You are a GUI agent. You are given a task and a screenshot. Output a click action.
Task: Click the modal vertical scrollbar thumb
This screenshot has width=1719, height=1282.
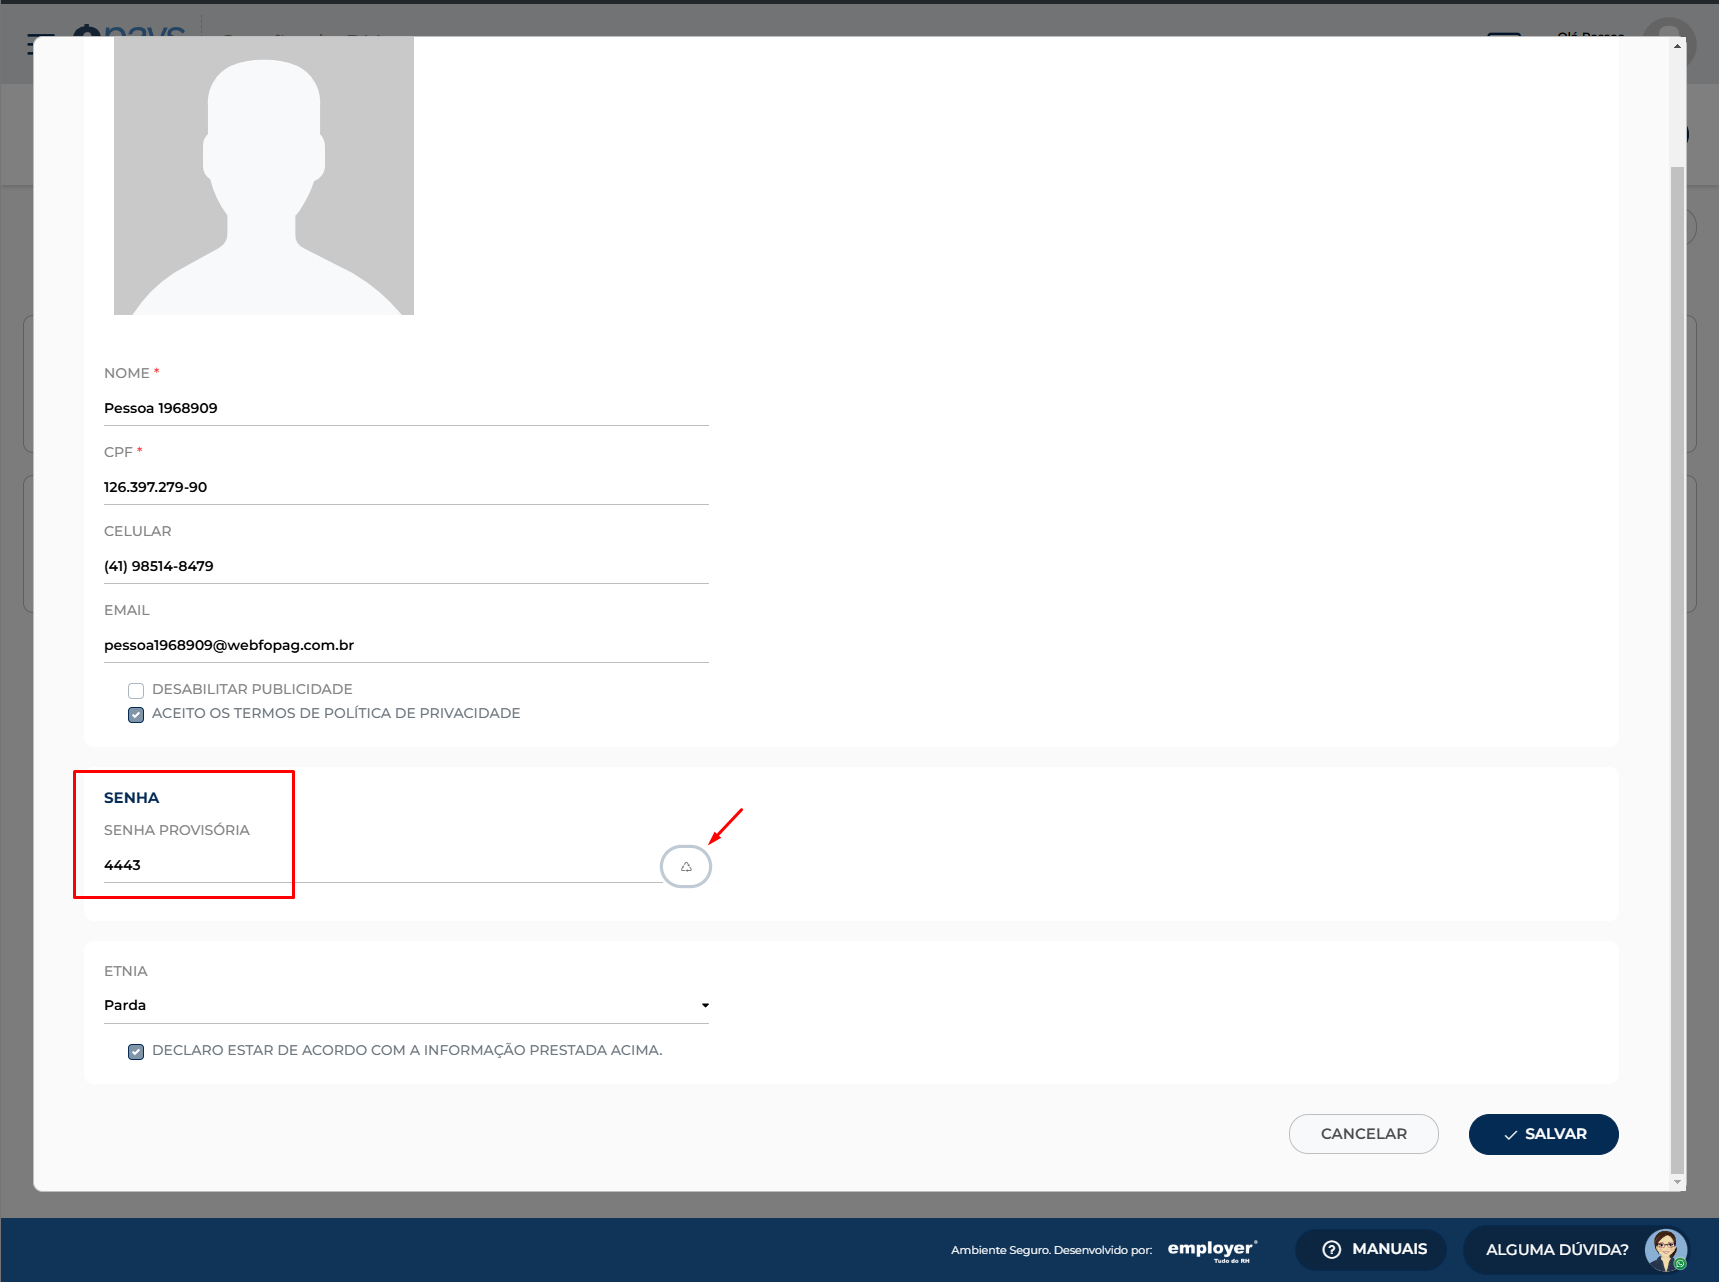pos(1677,670)
